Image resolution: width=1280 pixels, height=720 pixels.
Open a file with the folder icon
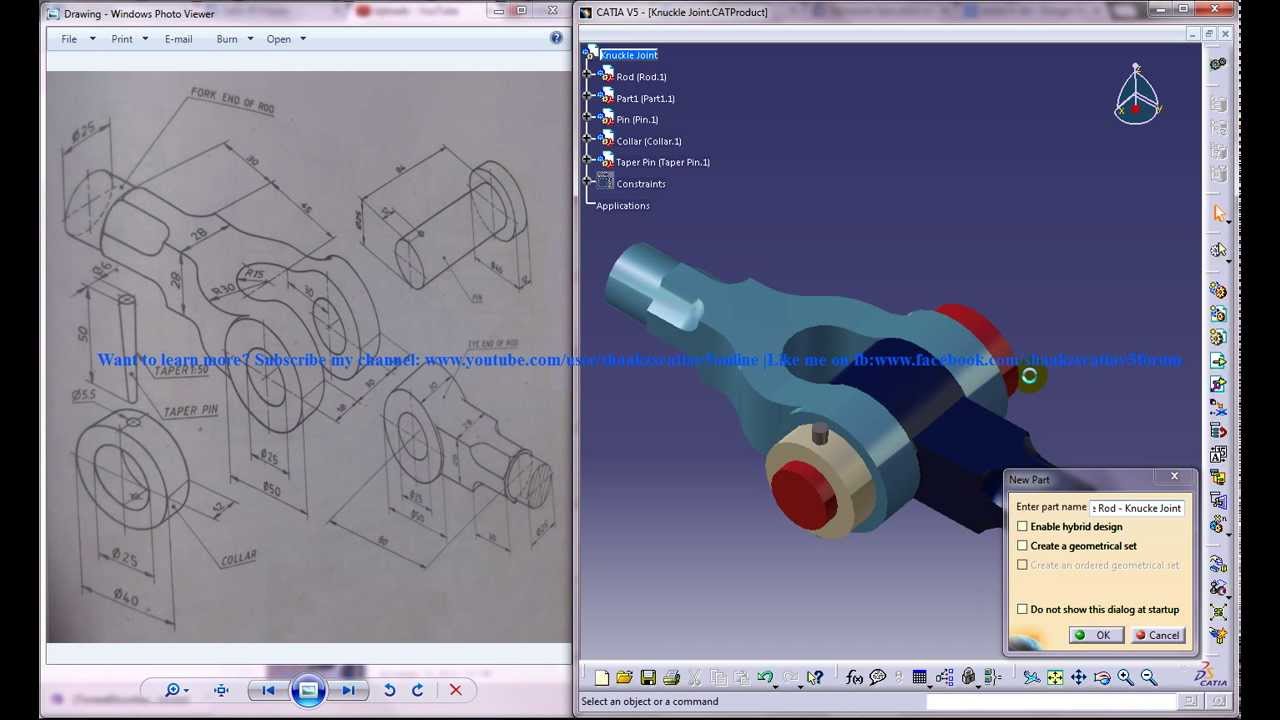(625, 678)
